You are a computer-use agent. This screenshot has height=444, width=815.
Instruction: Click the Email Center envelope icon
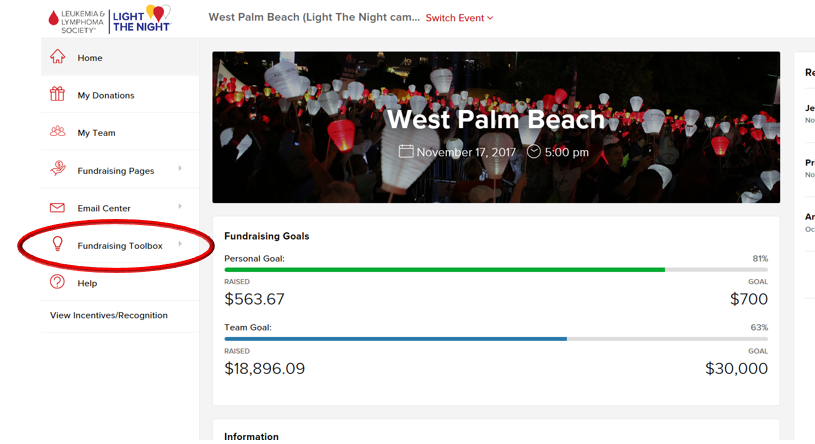(x=57, y=207)
